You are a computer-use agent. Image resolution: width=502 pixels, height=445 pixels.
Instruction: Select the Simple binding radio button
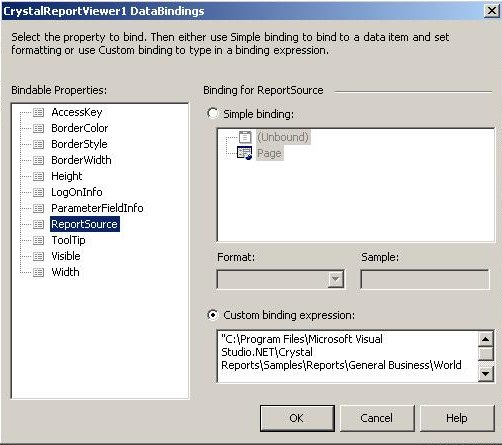tap(212, 113)
